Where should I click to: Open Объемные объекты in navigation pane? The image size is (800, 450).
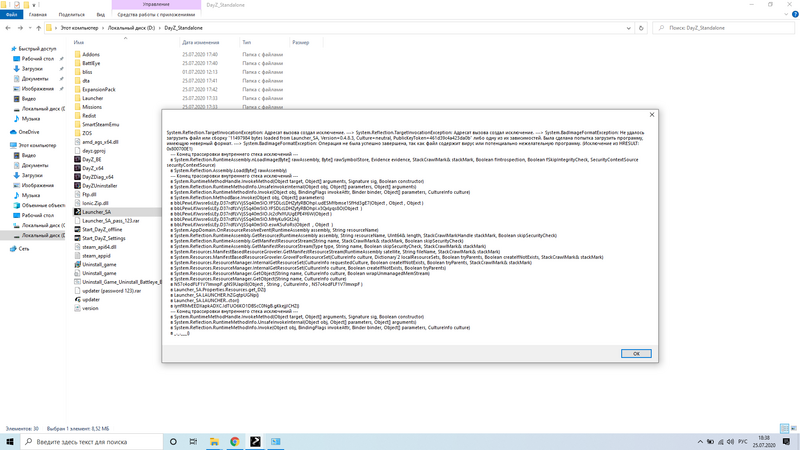tap(43, 205)
